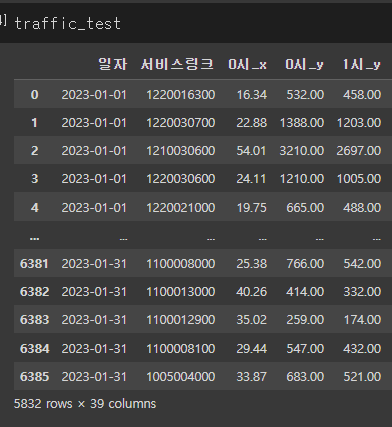Click the value 665.00
392x427 pixels.
pyautogui.click(x=305, y=208)
